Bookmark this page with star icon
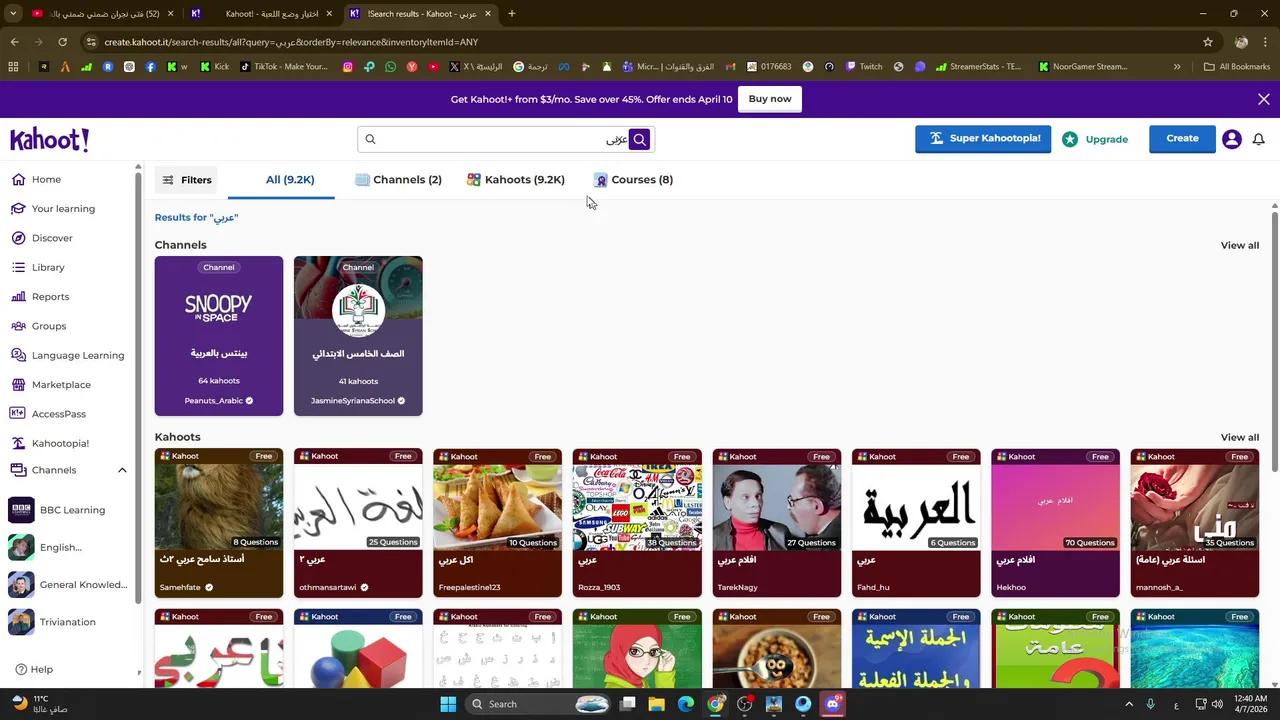Viewport: 1280px width, 720px height. (x=1208, y=42)
